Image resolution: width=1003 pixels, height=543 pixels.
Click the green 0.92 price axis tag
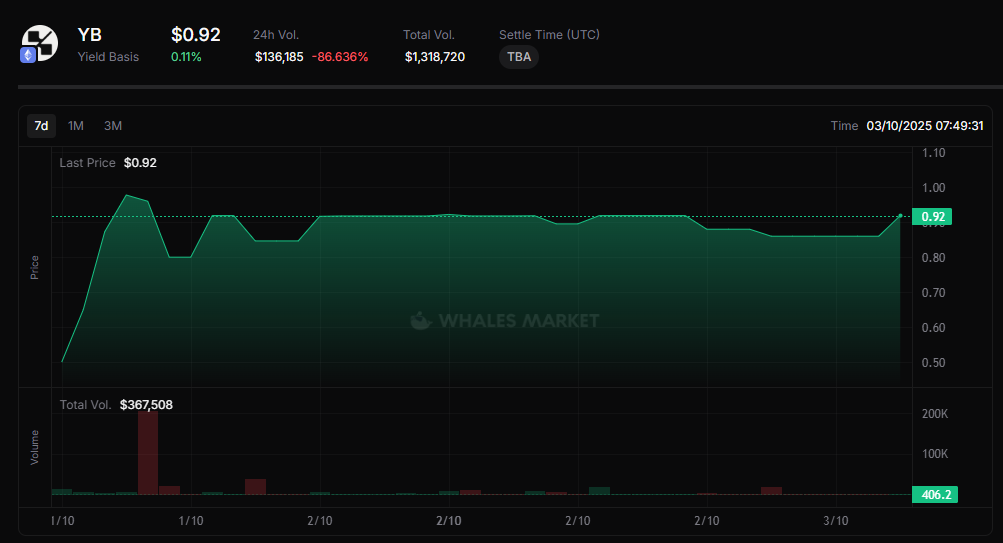[933, 217]
